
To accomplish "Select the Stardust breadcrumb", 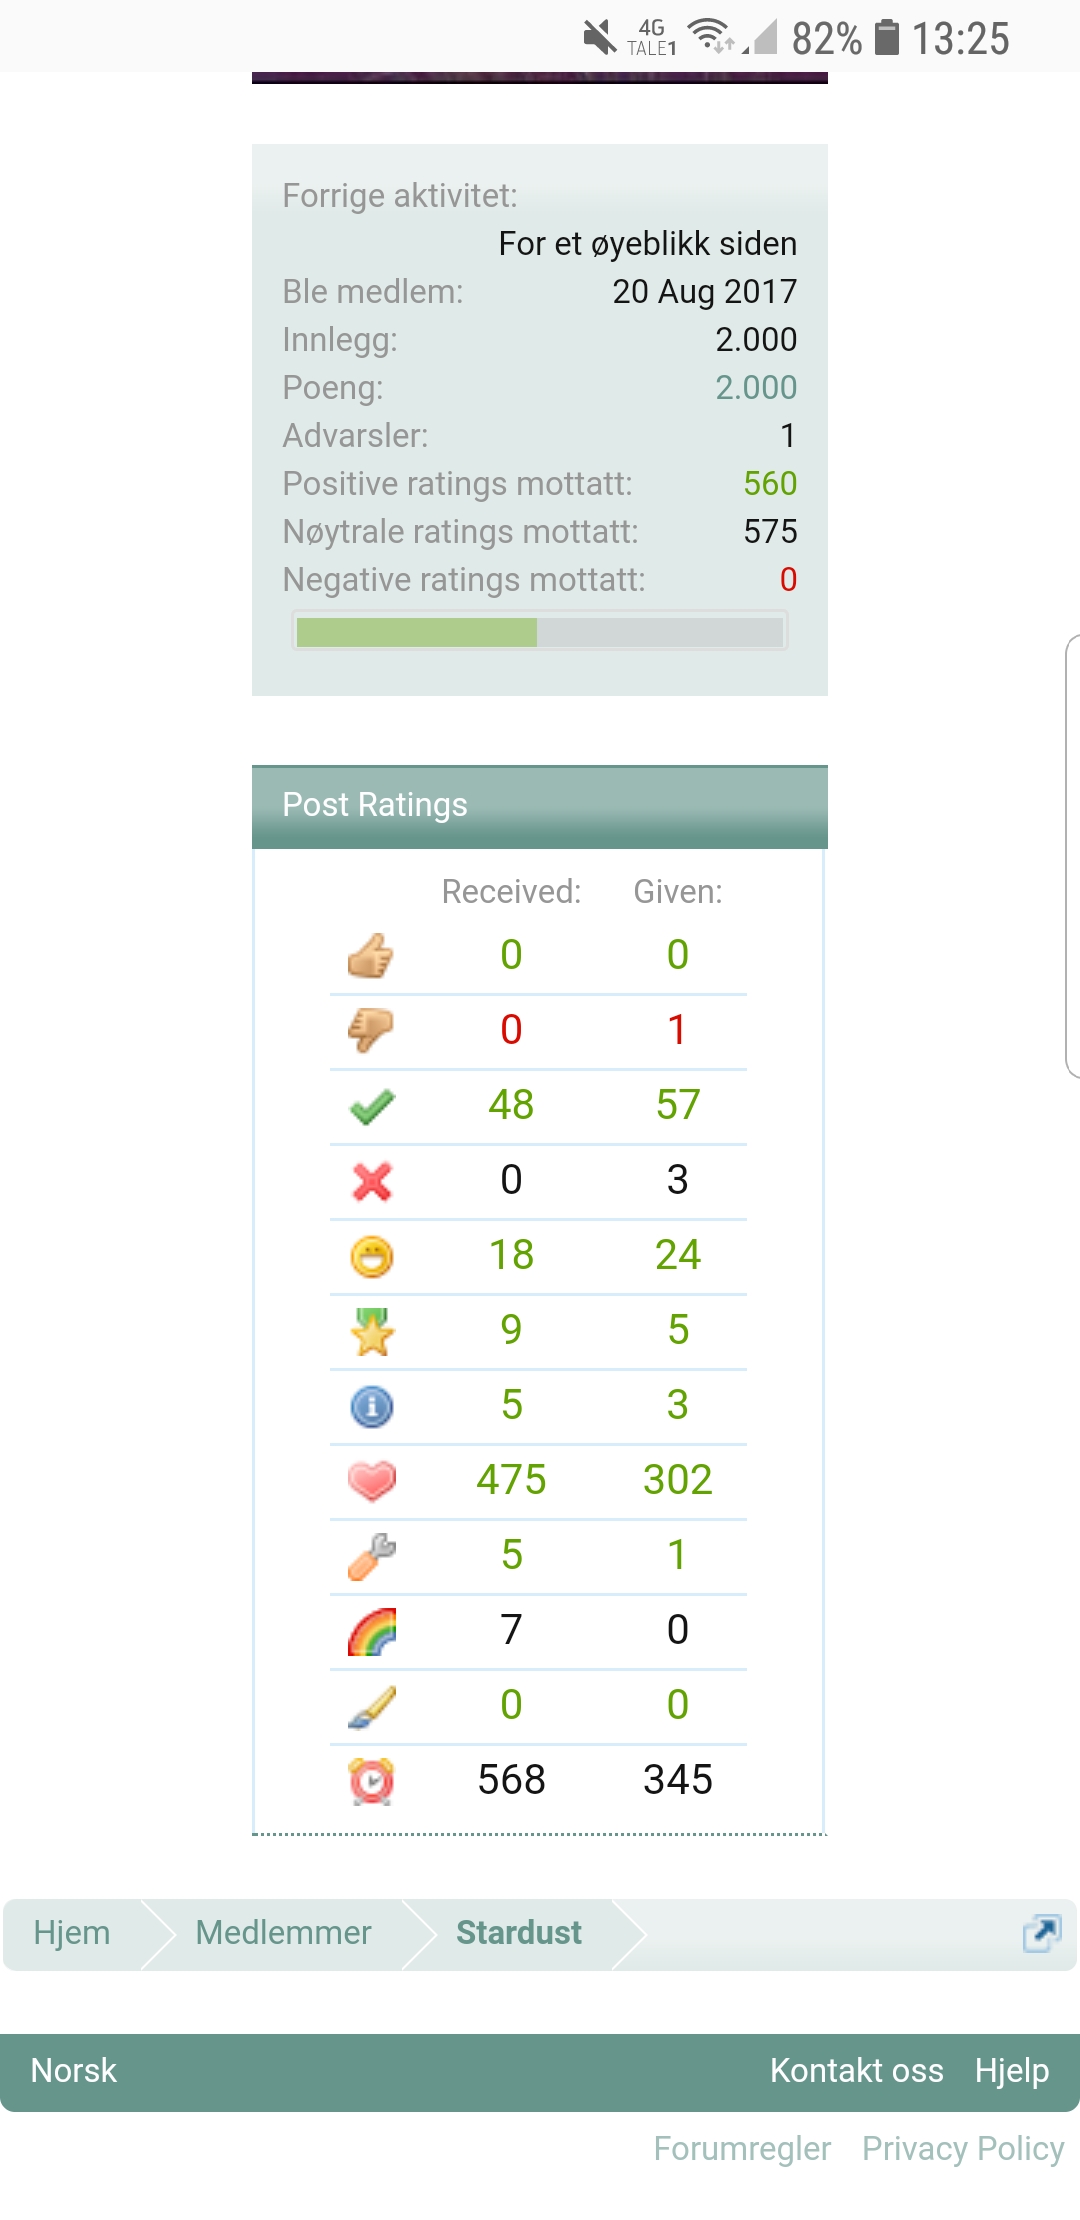I will coord(519,1933).
